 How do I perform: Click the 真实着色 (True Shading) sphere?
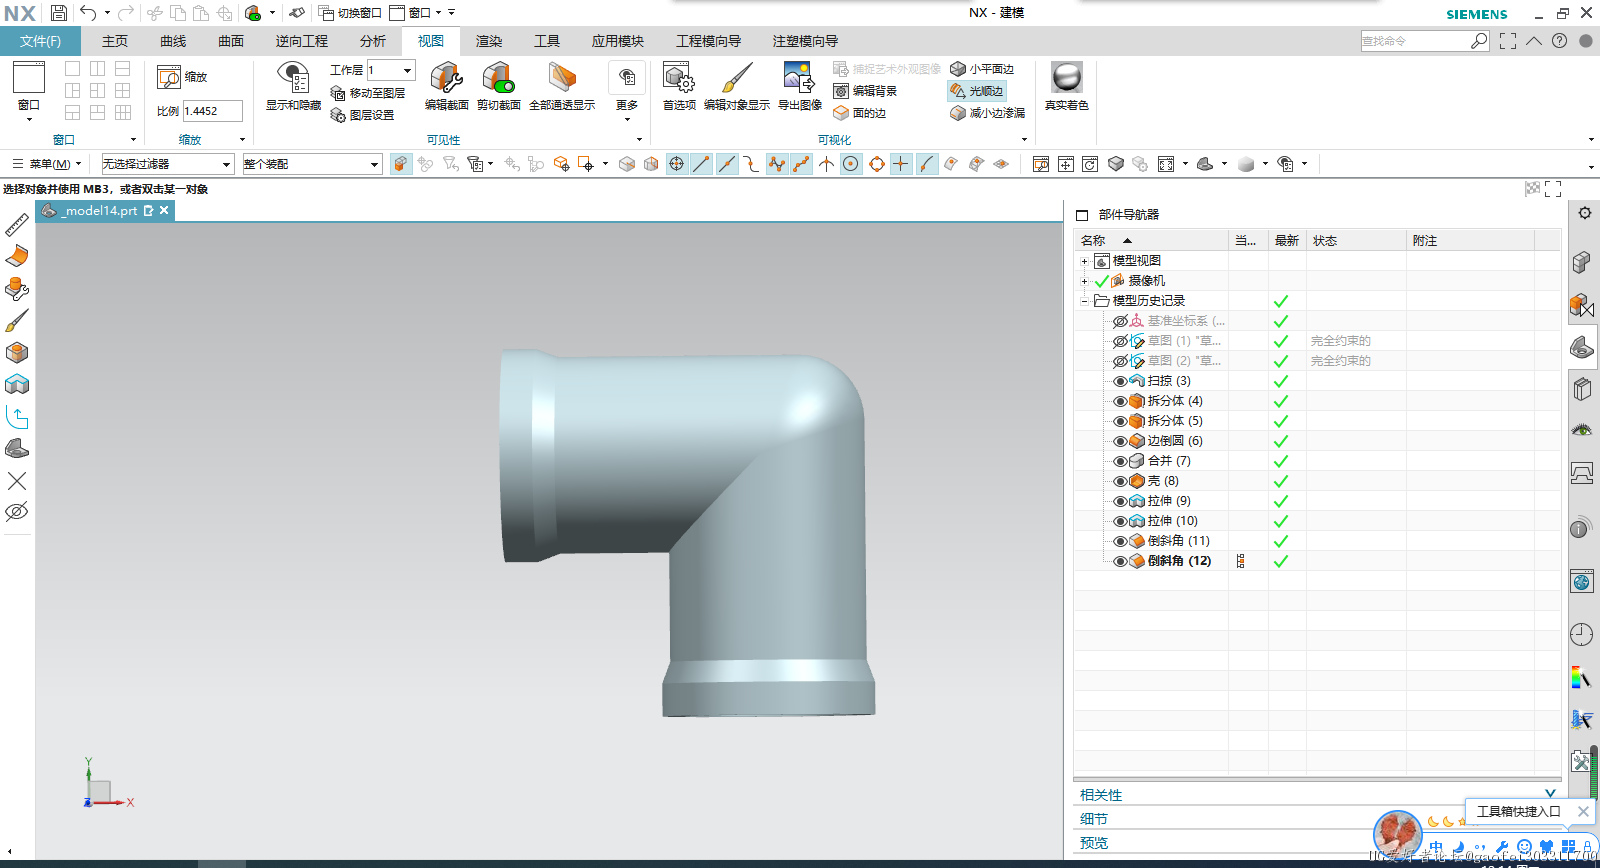(1067, 78)
